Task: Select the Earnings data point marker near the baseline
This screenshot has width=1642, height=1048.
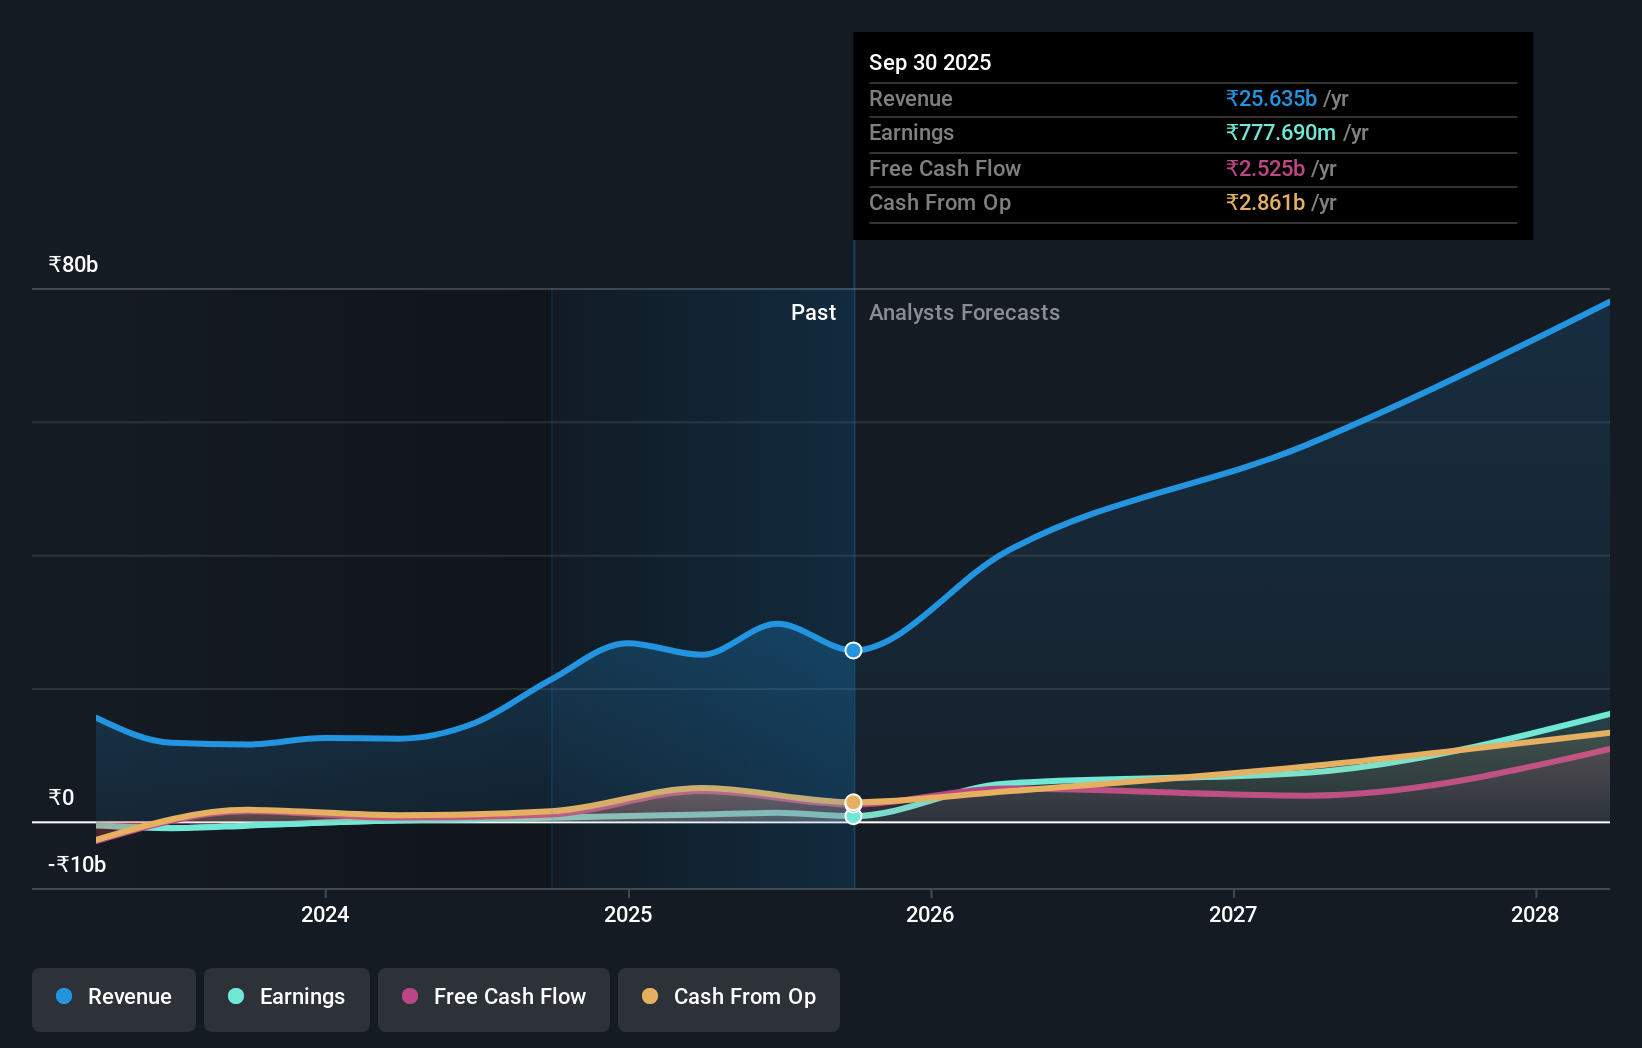Action: pos(853,818)
